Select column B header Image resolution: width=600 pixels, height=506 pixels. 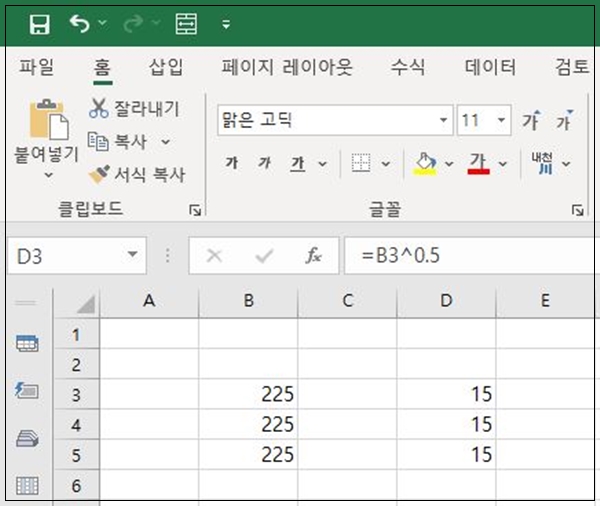pyautogui.click(x=248, y=301)
